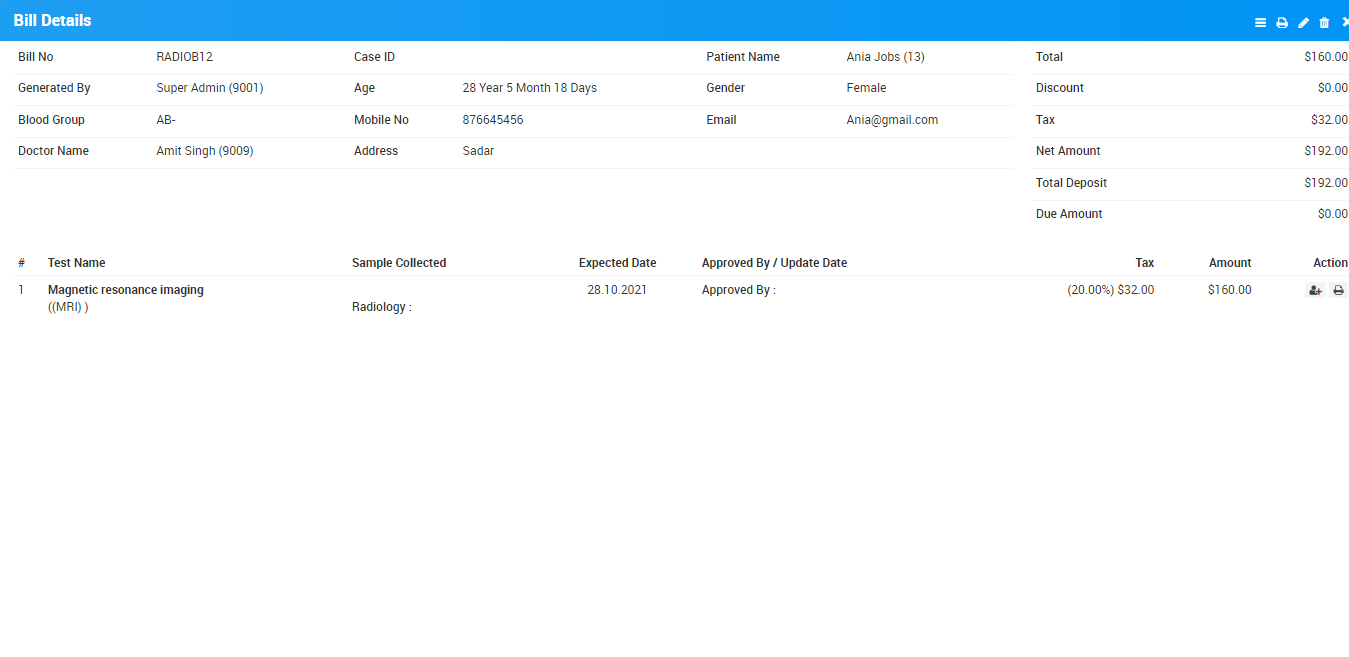The width and height of the screenshot is (1349, 657).
Task: Close the Bill Details window
Action: (x=1344, y=22)
